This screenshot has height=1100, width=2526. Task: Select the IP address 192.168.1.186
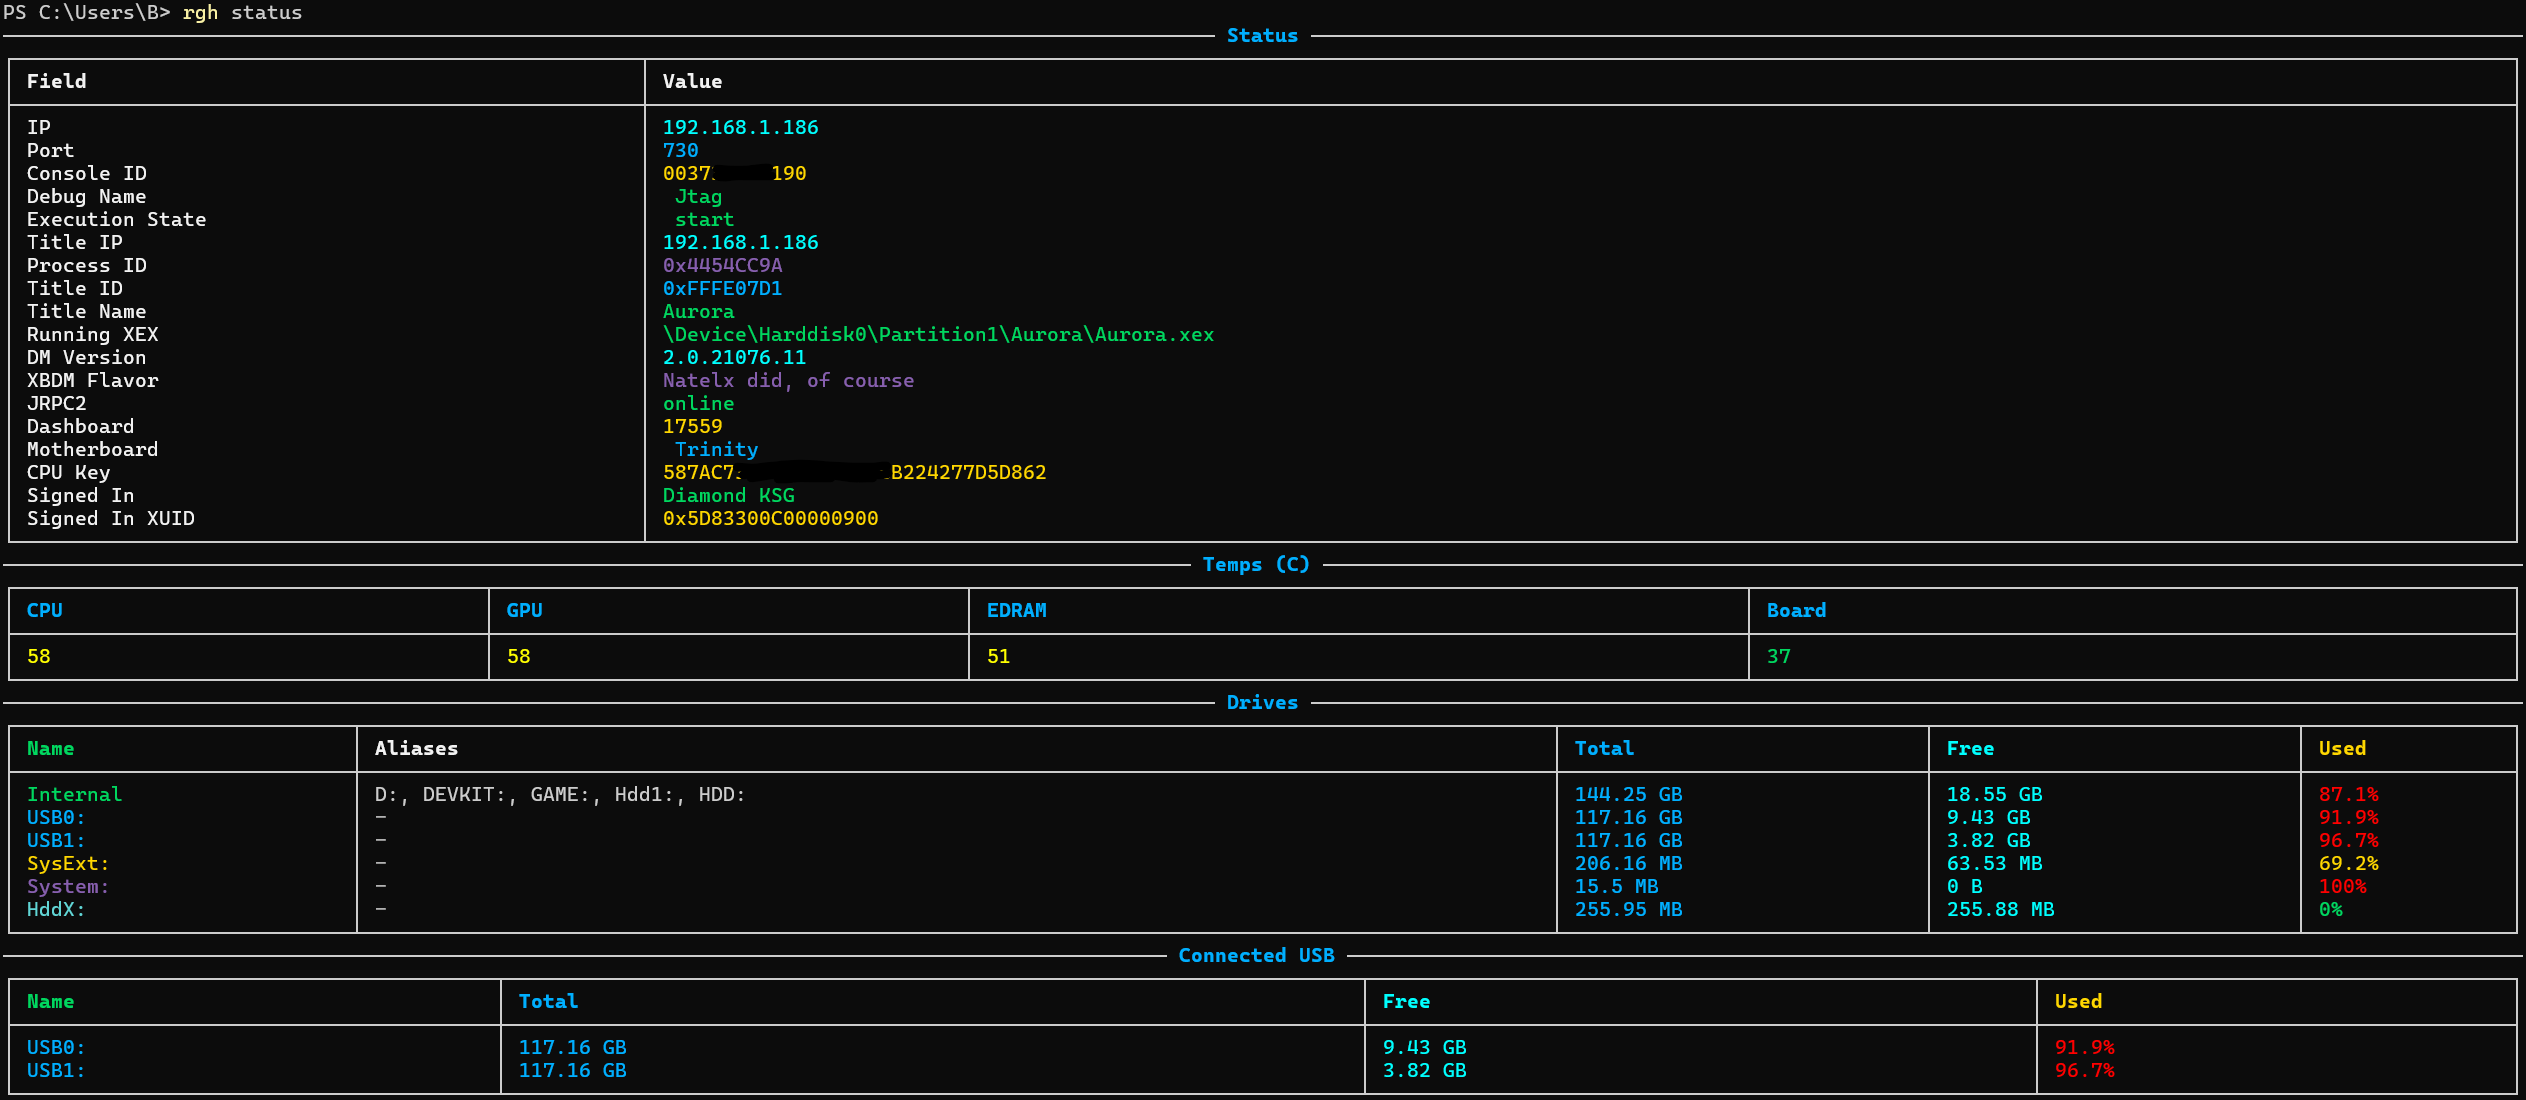click(x=740, y=127)
